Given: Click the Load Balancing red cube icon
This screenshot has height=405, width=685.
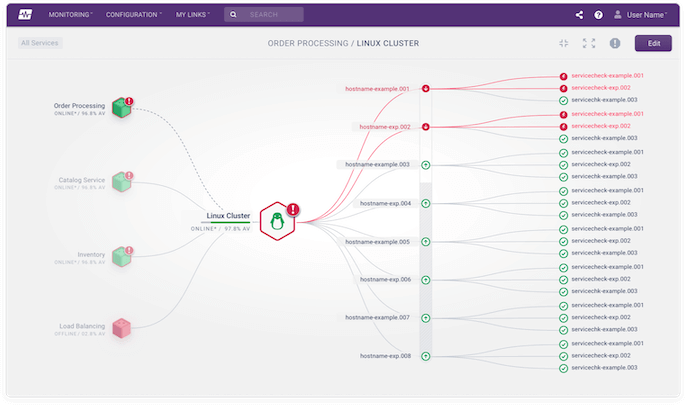Looking at the screenshot, I should 121,327.
